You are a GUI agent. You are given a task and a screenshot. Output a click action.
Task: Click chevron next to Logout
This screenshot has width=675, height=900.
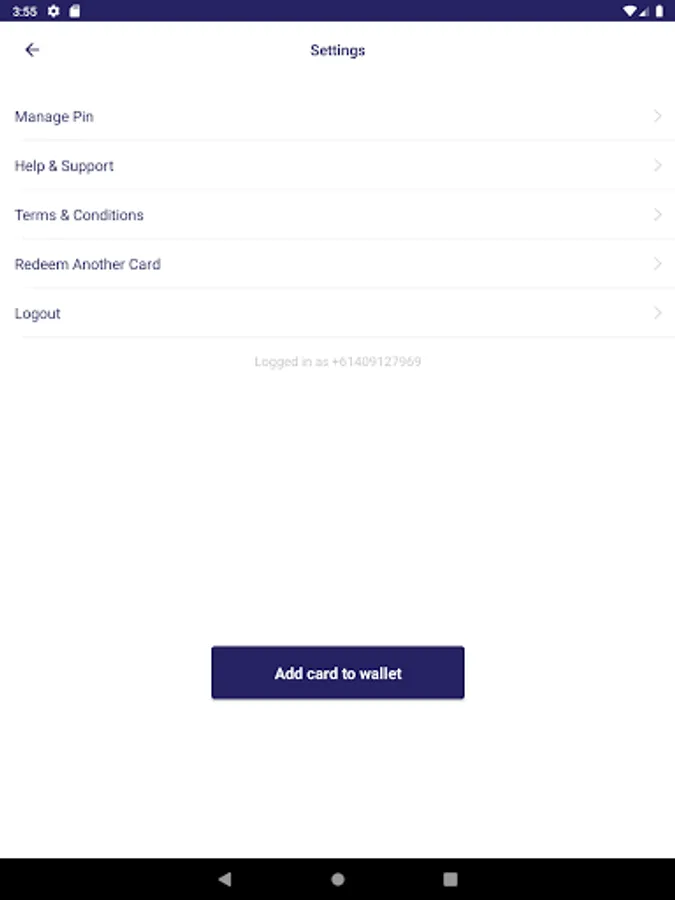point(657,313)
